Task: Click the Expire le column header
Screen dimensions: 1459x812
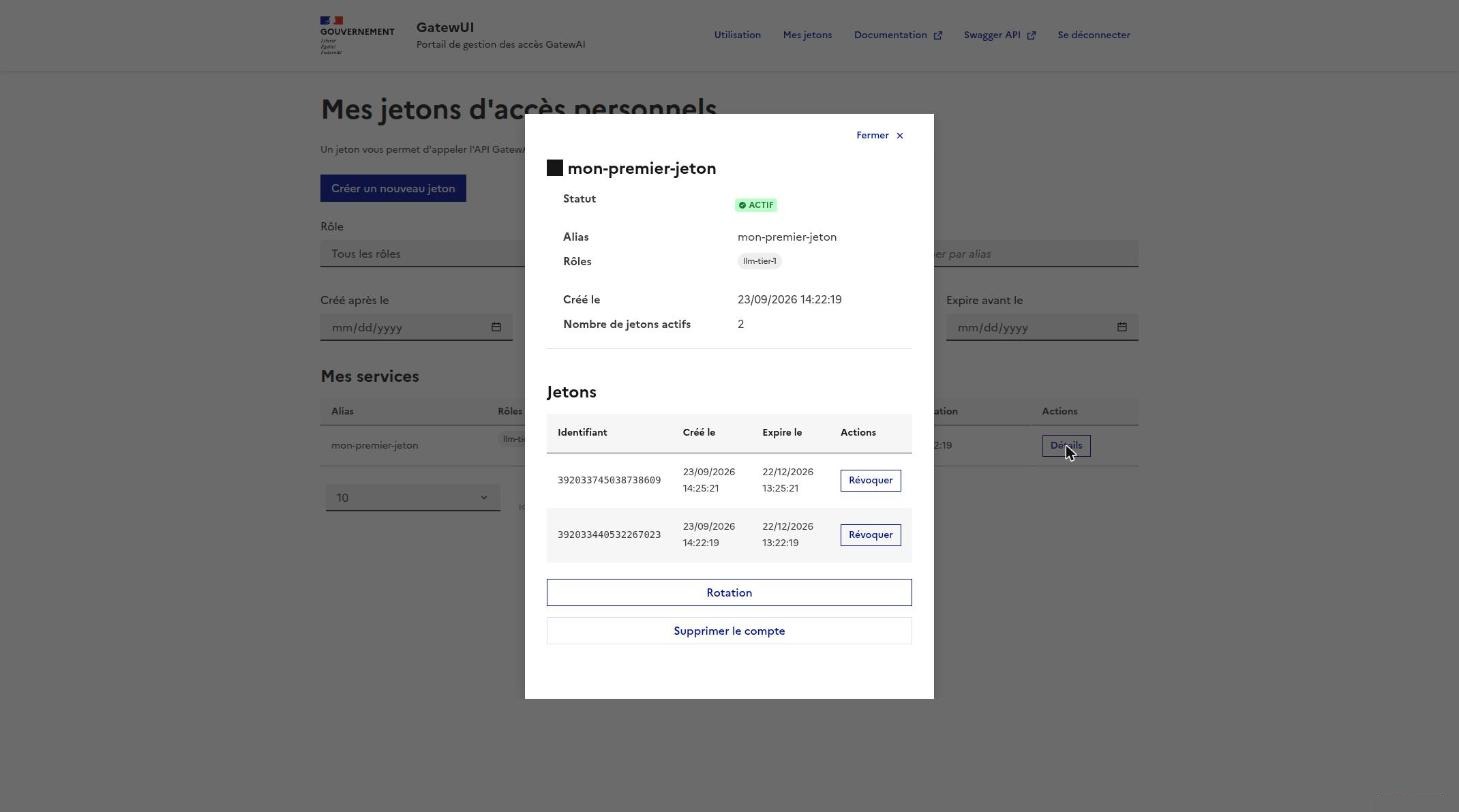Action: pyautogui.click(x=782, y=433)
